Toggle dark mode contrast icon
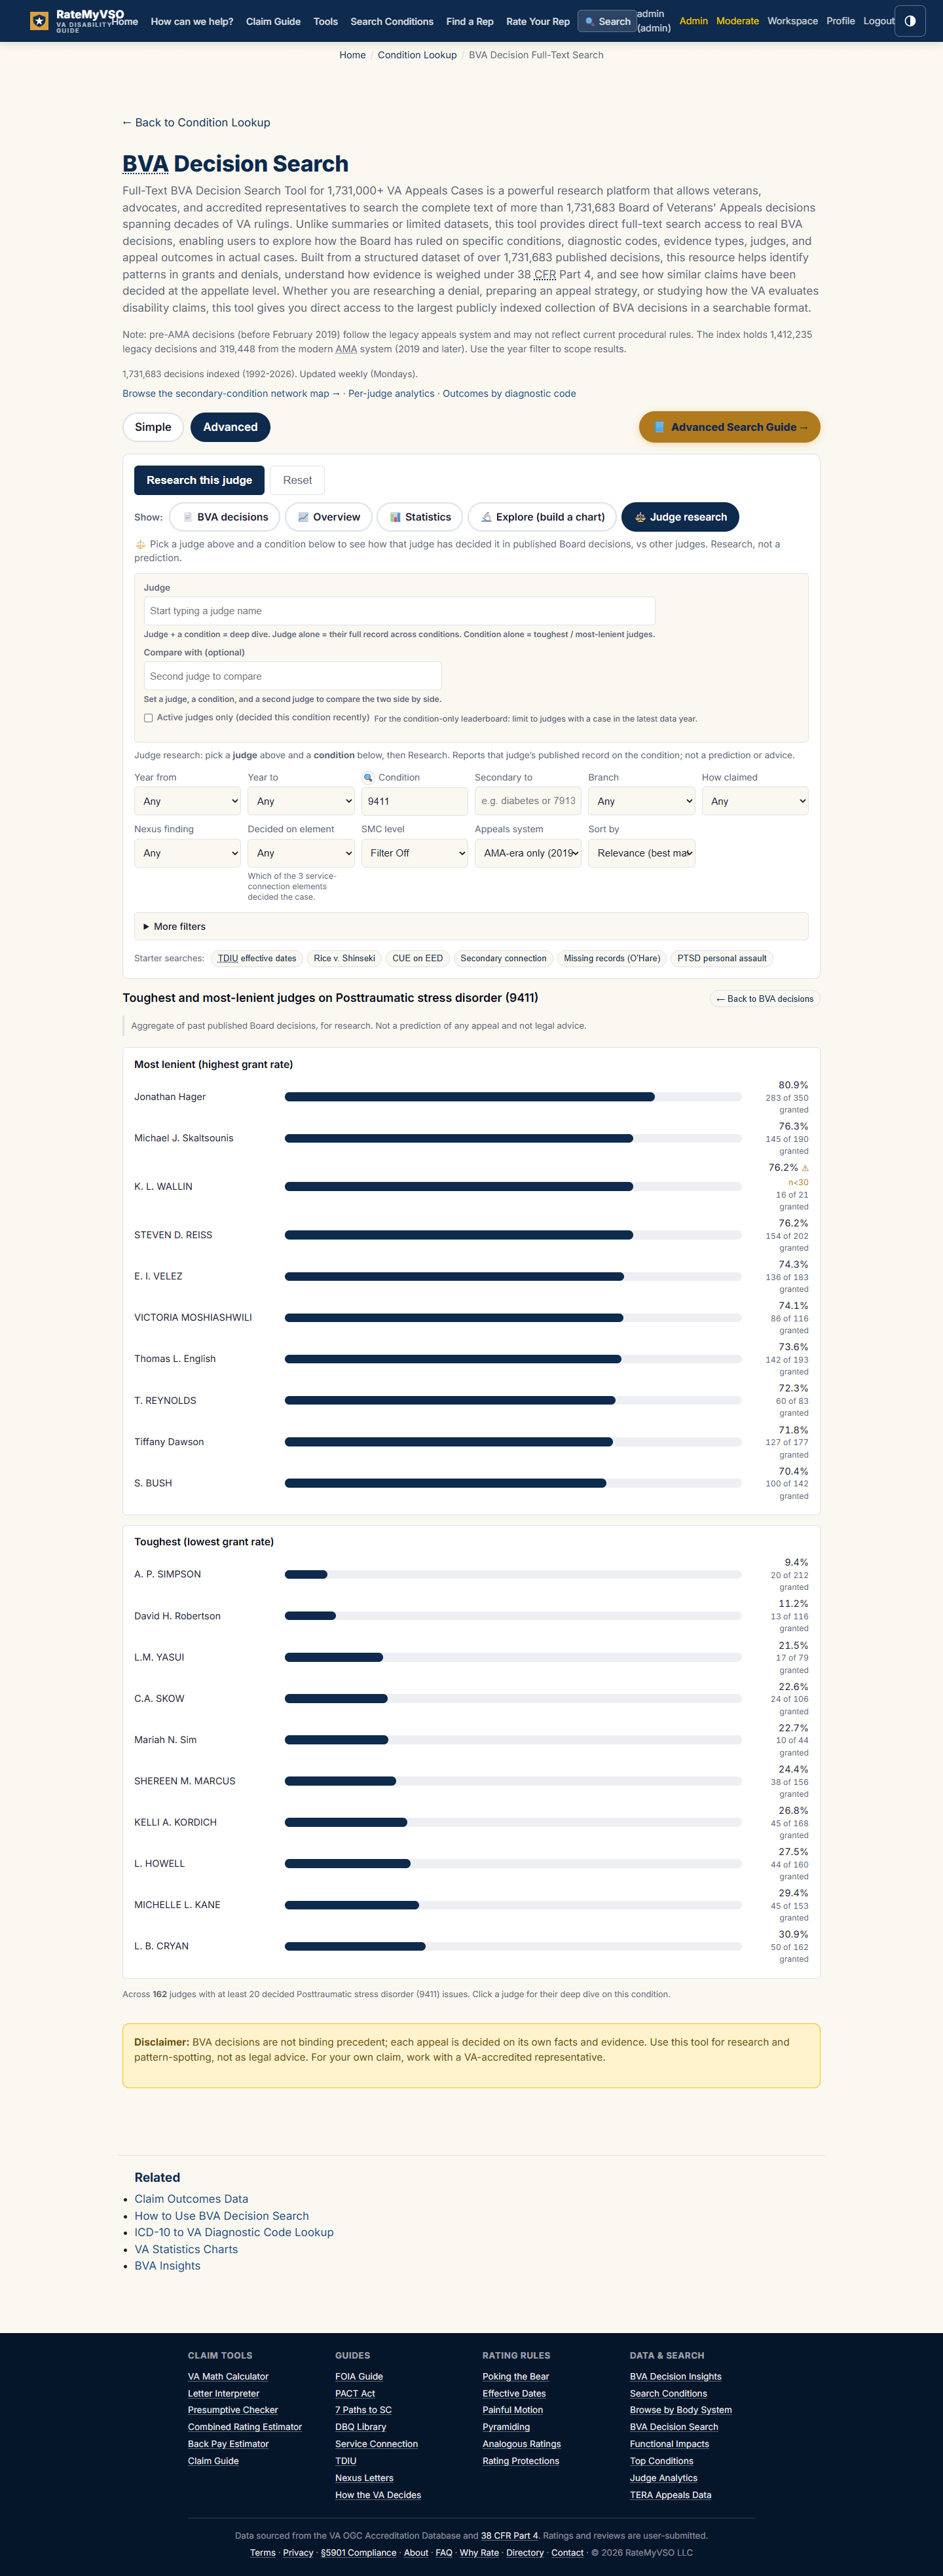This screenshot has width=943, height=2576. pyautogui.click(x=910, y=21)
